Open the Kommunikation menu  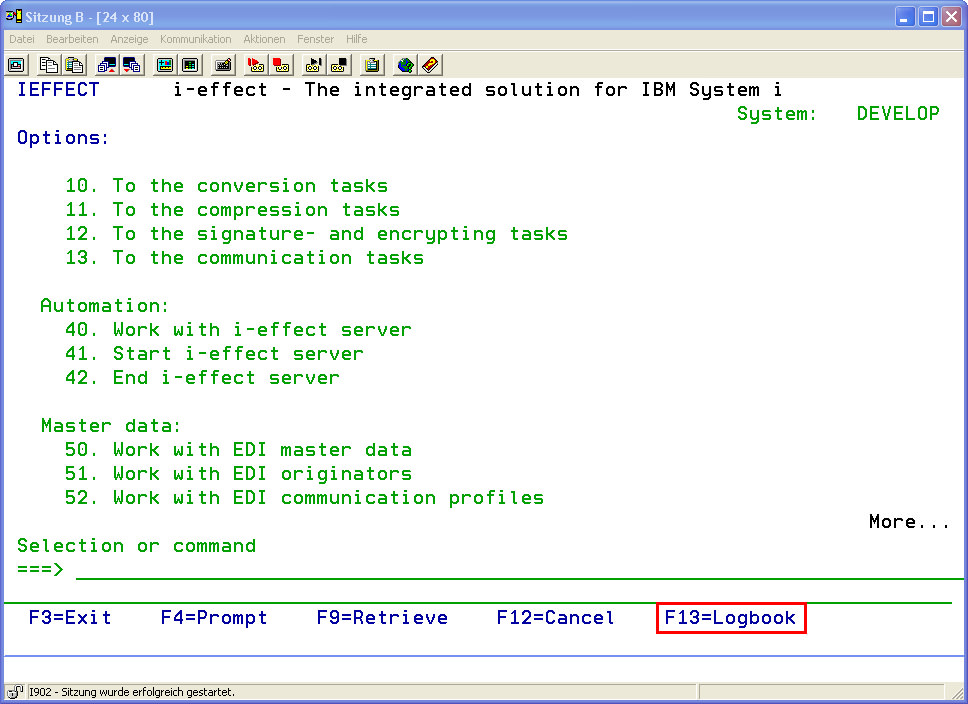195,39
